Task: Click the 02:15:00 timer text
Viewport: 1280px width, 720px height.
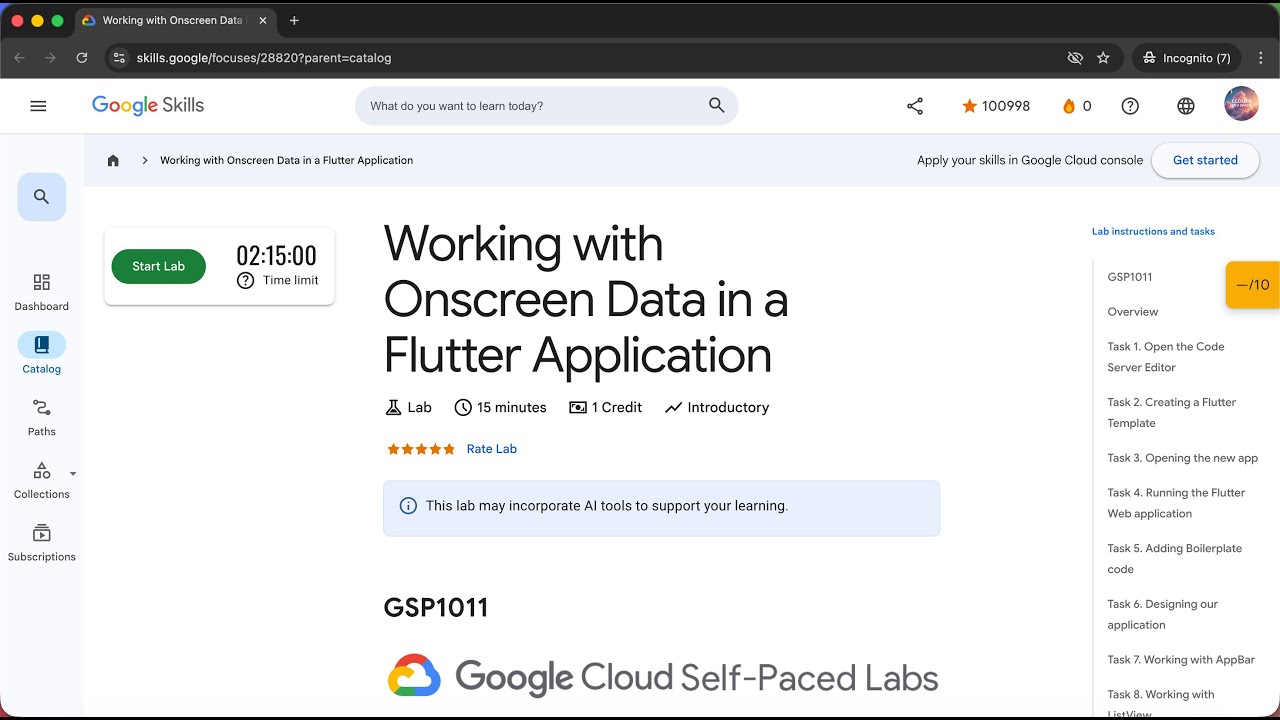Action: (276, 255)
